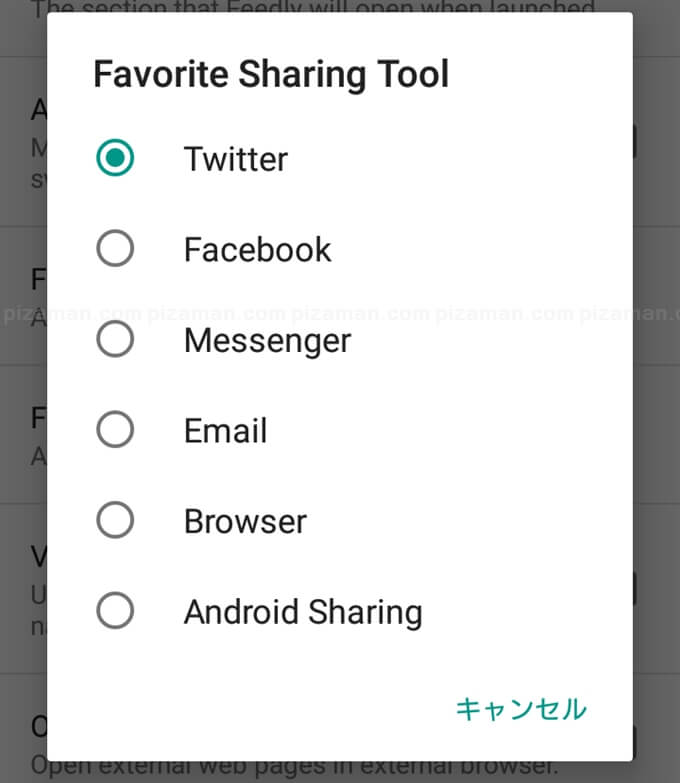Choose the Android Sharing radio button
The width and height of the screenshot is (680, 783).
click(x=115, y=611)
